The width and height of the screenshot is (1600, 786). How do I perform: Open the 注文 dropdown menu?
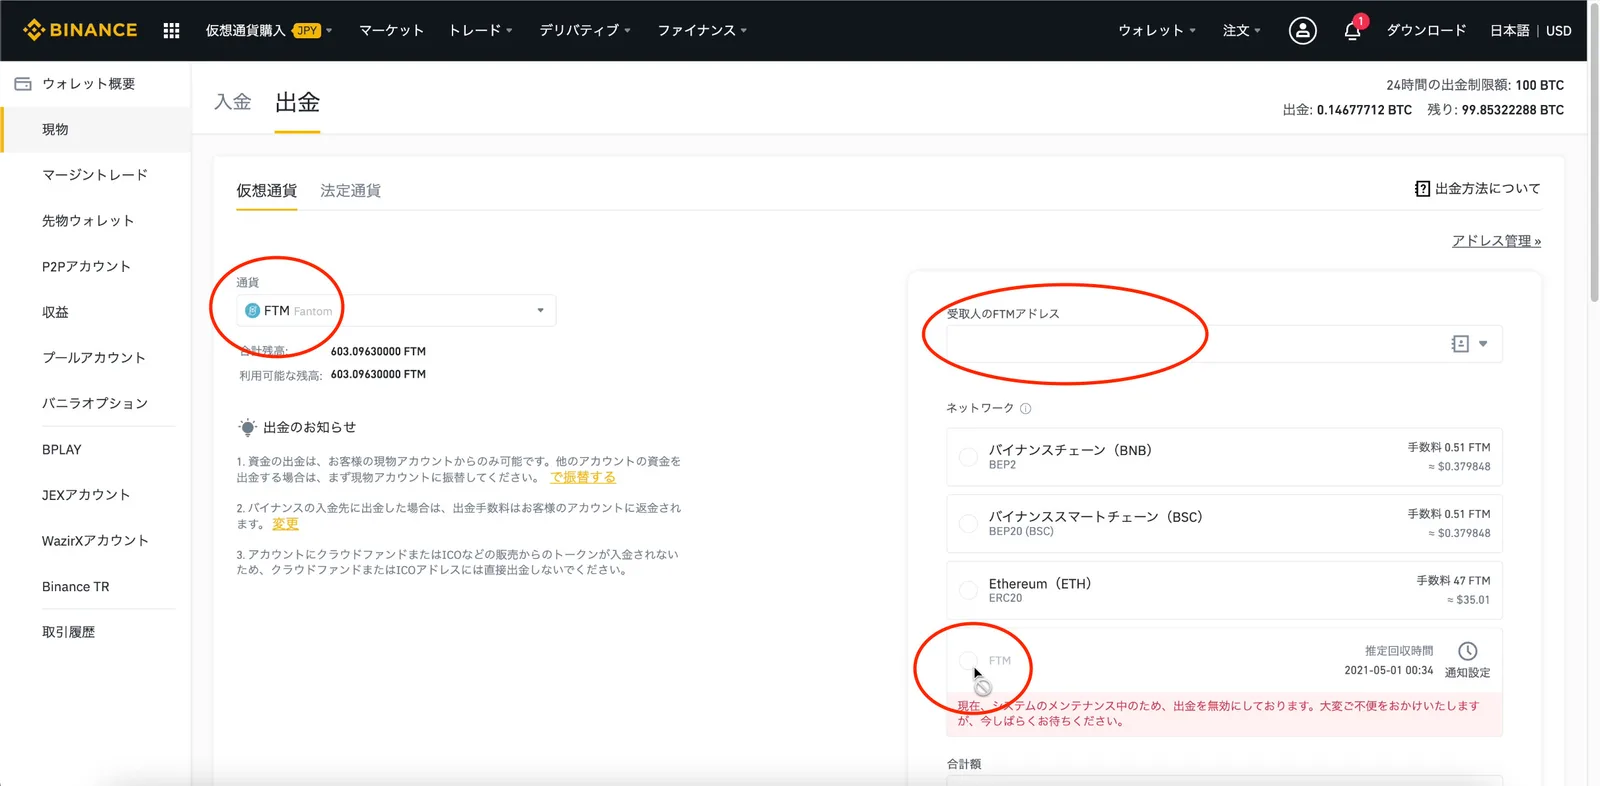click(1242, 31)
